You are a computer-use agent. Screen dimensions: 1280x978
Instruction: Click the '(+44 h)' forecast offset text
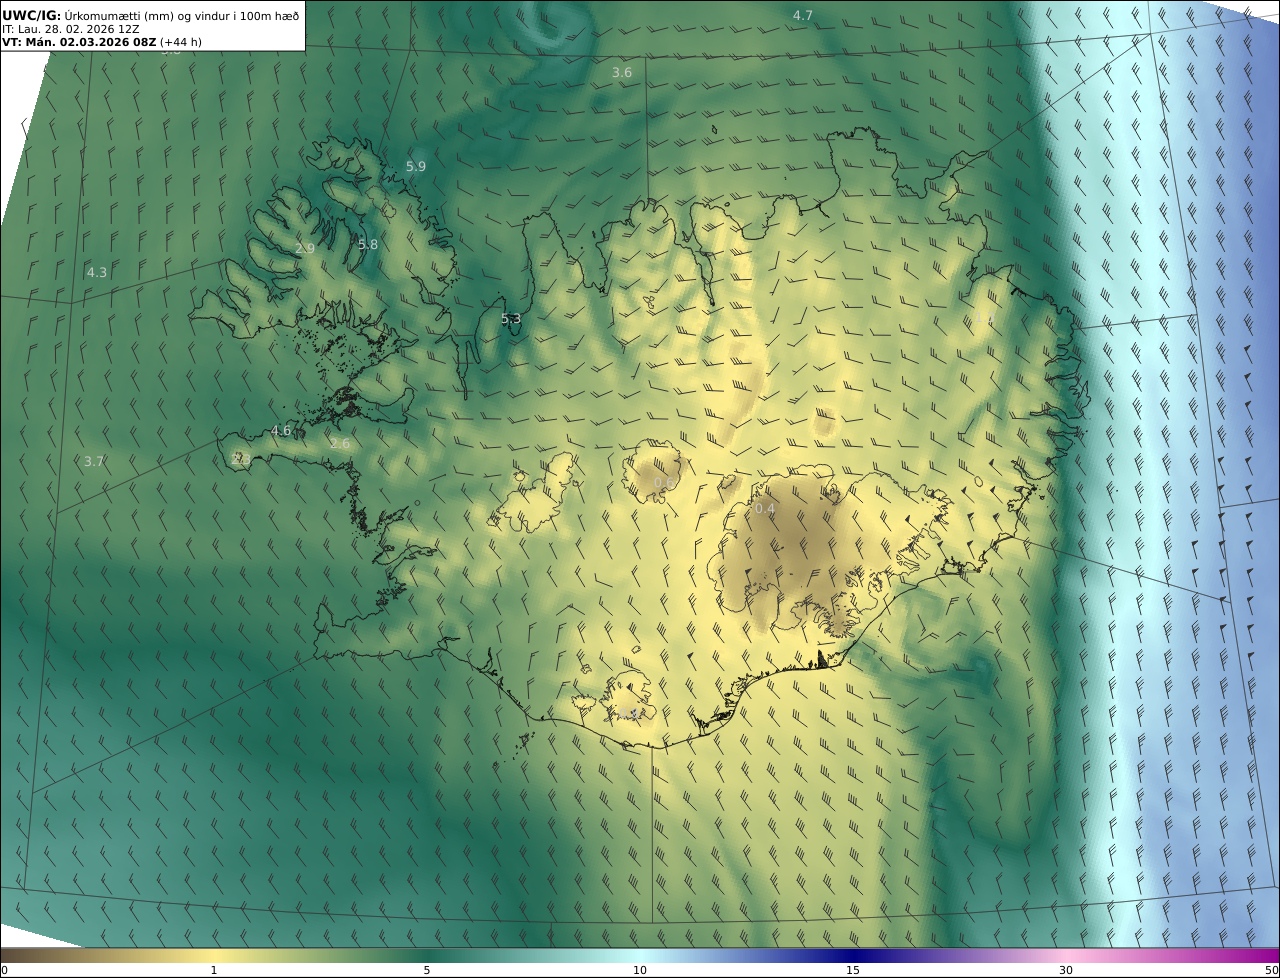coord(183,43)
